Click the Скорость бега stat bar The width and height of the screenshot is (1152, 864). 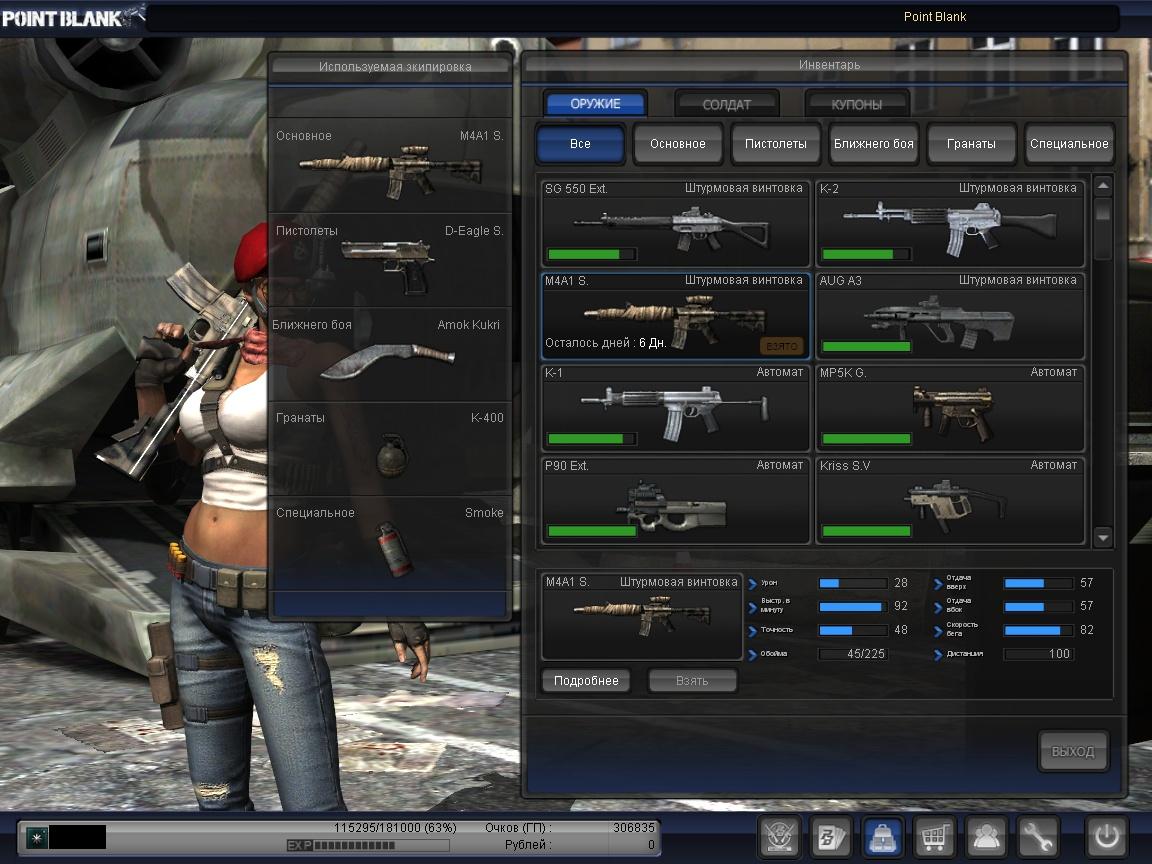pyautogui.click(x=1037, y=630)
